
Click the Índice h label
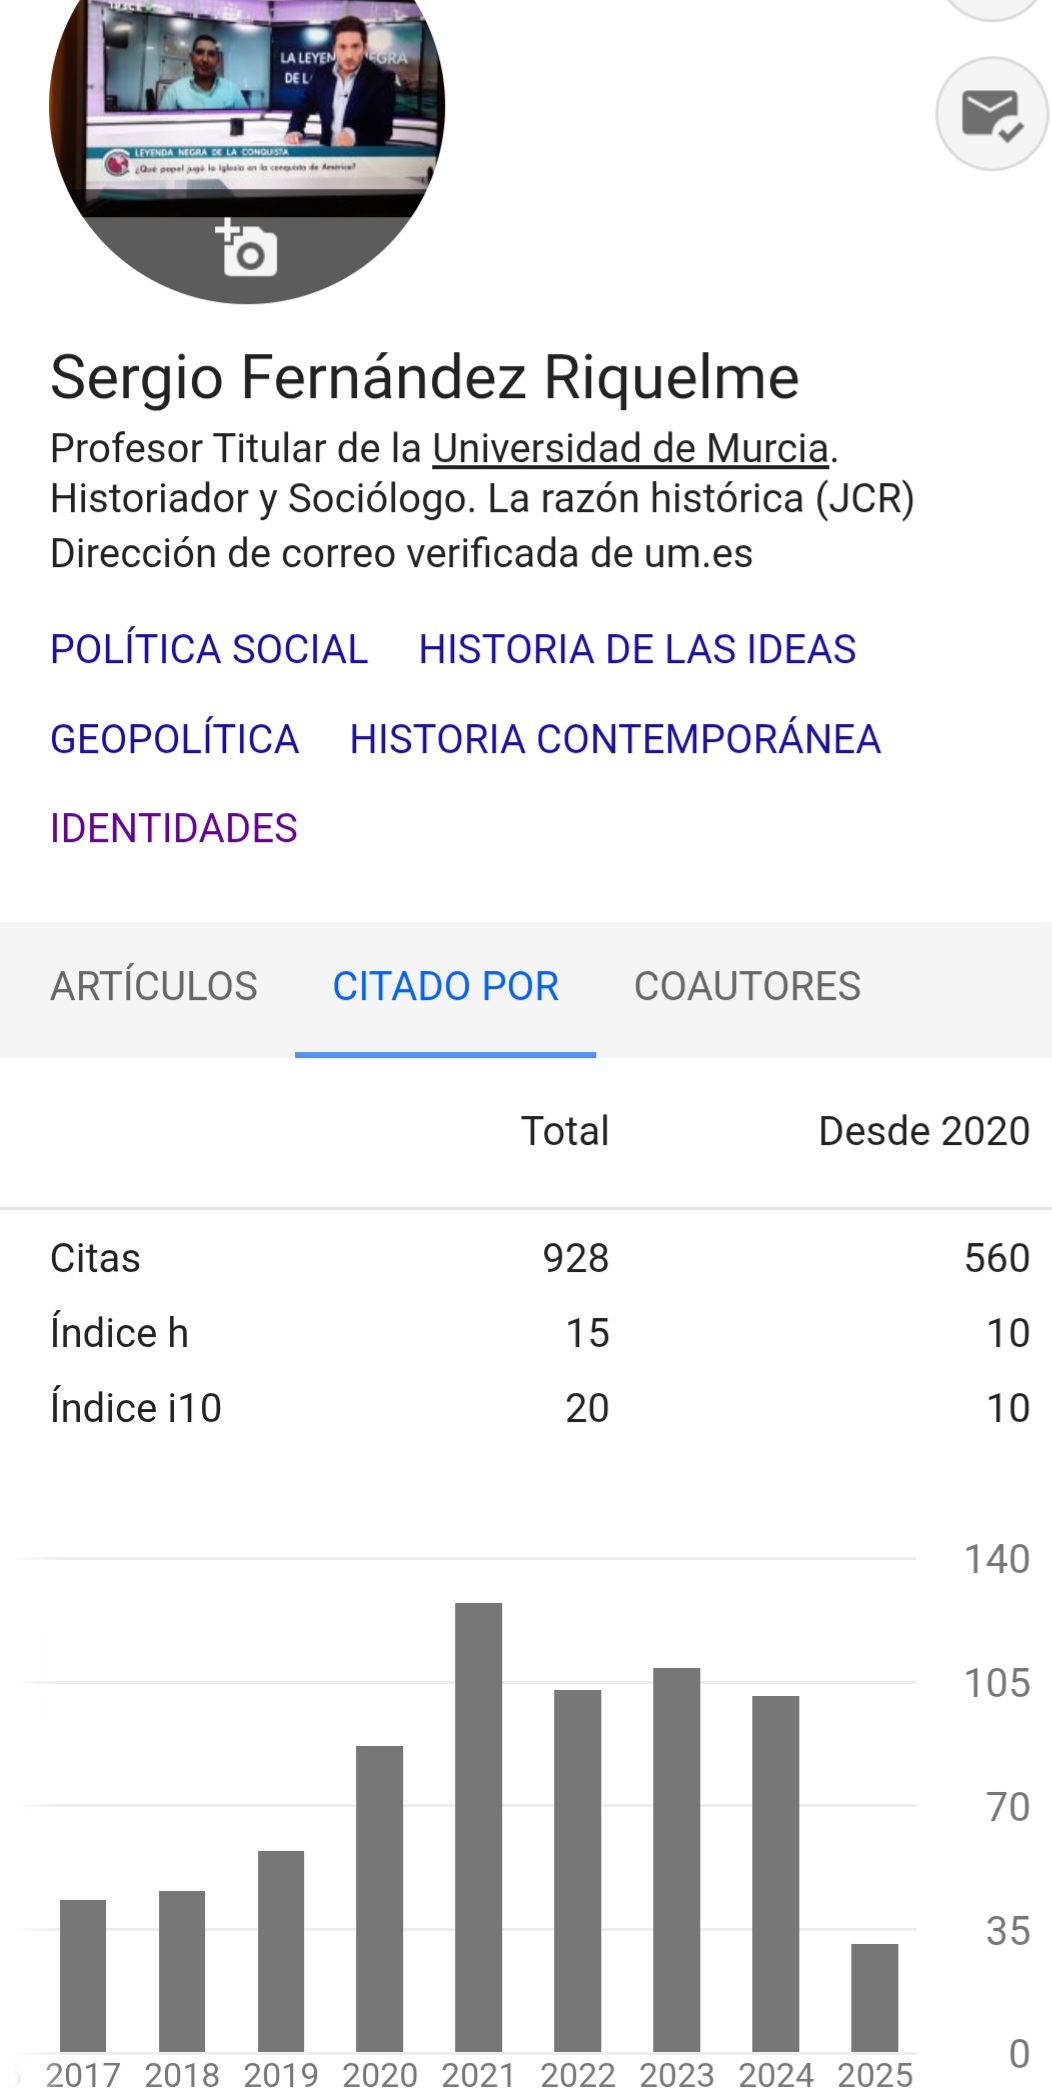coord(119,1333)
